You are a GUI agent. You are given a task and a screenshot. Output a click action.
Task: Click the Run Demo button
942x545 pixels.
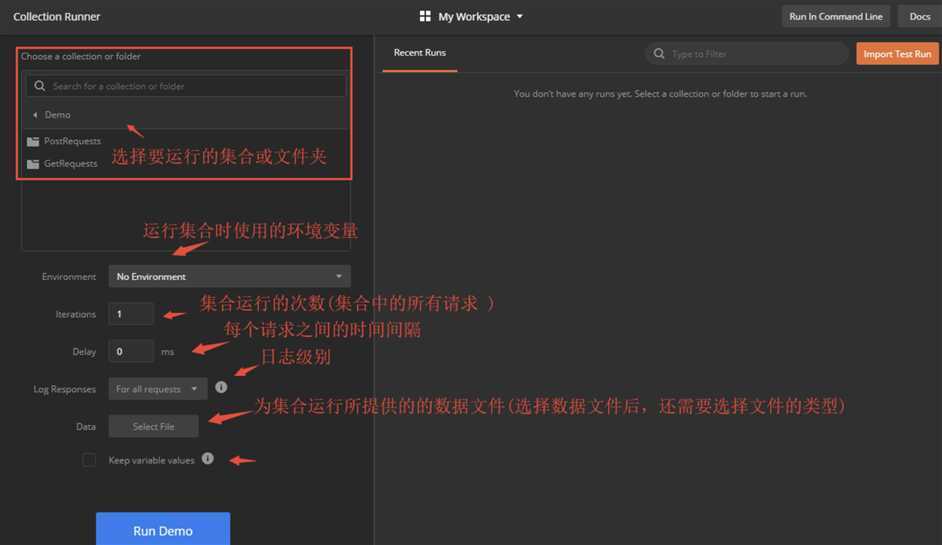[163, 530]
